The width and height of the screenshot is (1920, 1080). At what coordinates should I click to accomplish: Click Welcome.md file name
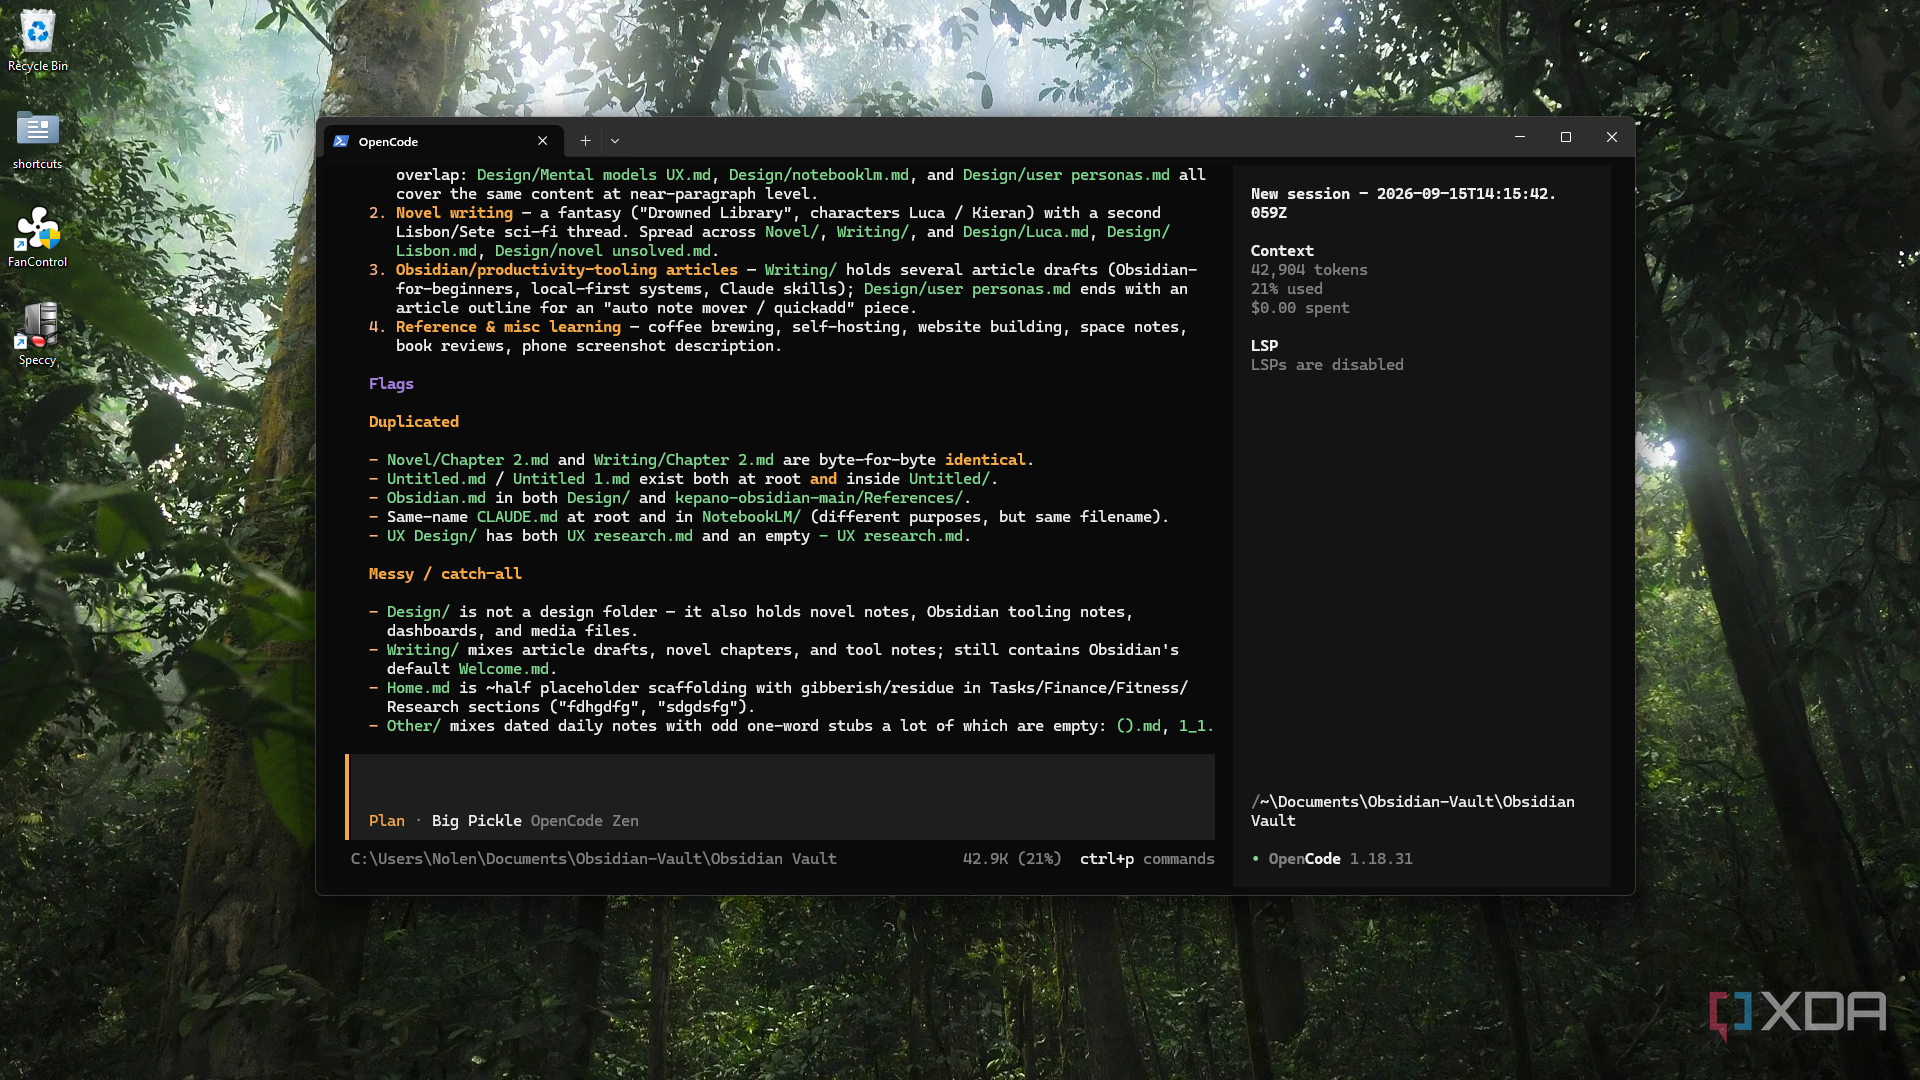[x=504, y=669]
